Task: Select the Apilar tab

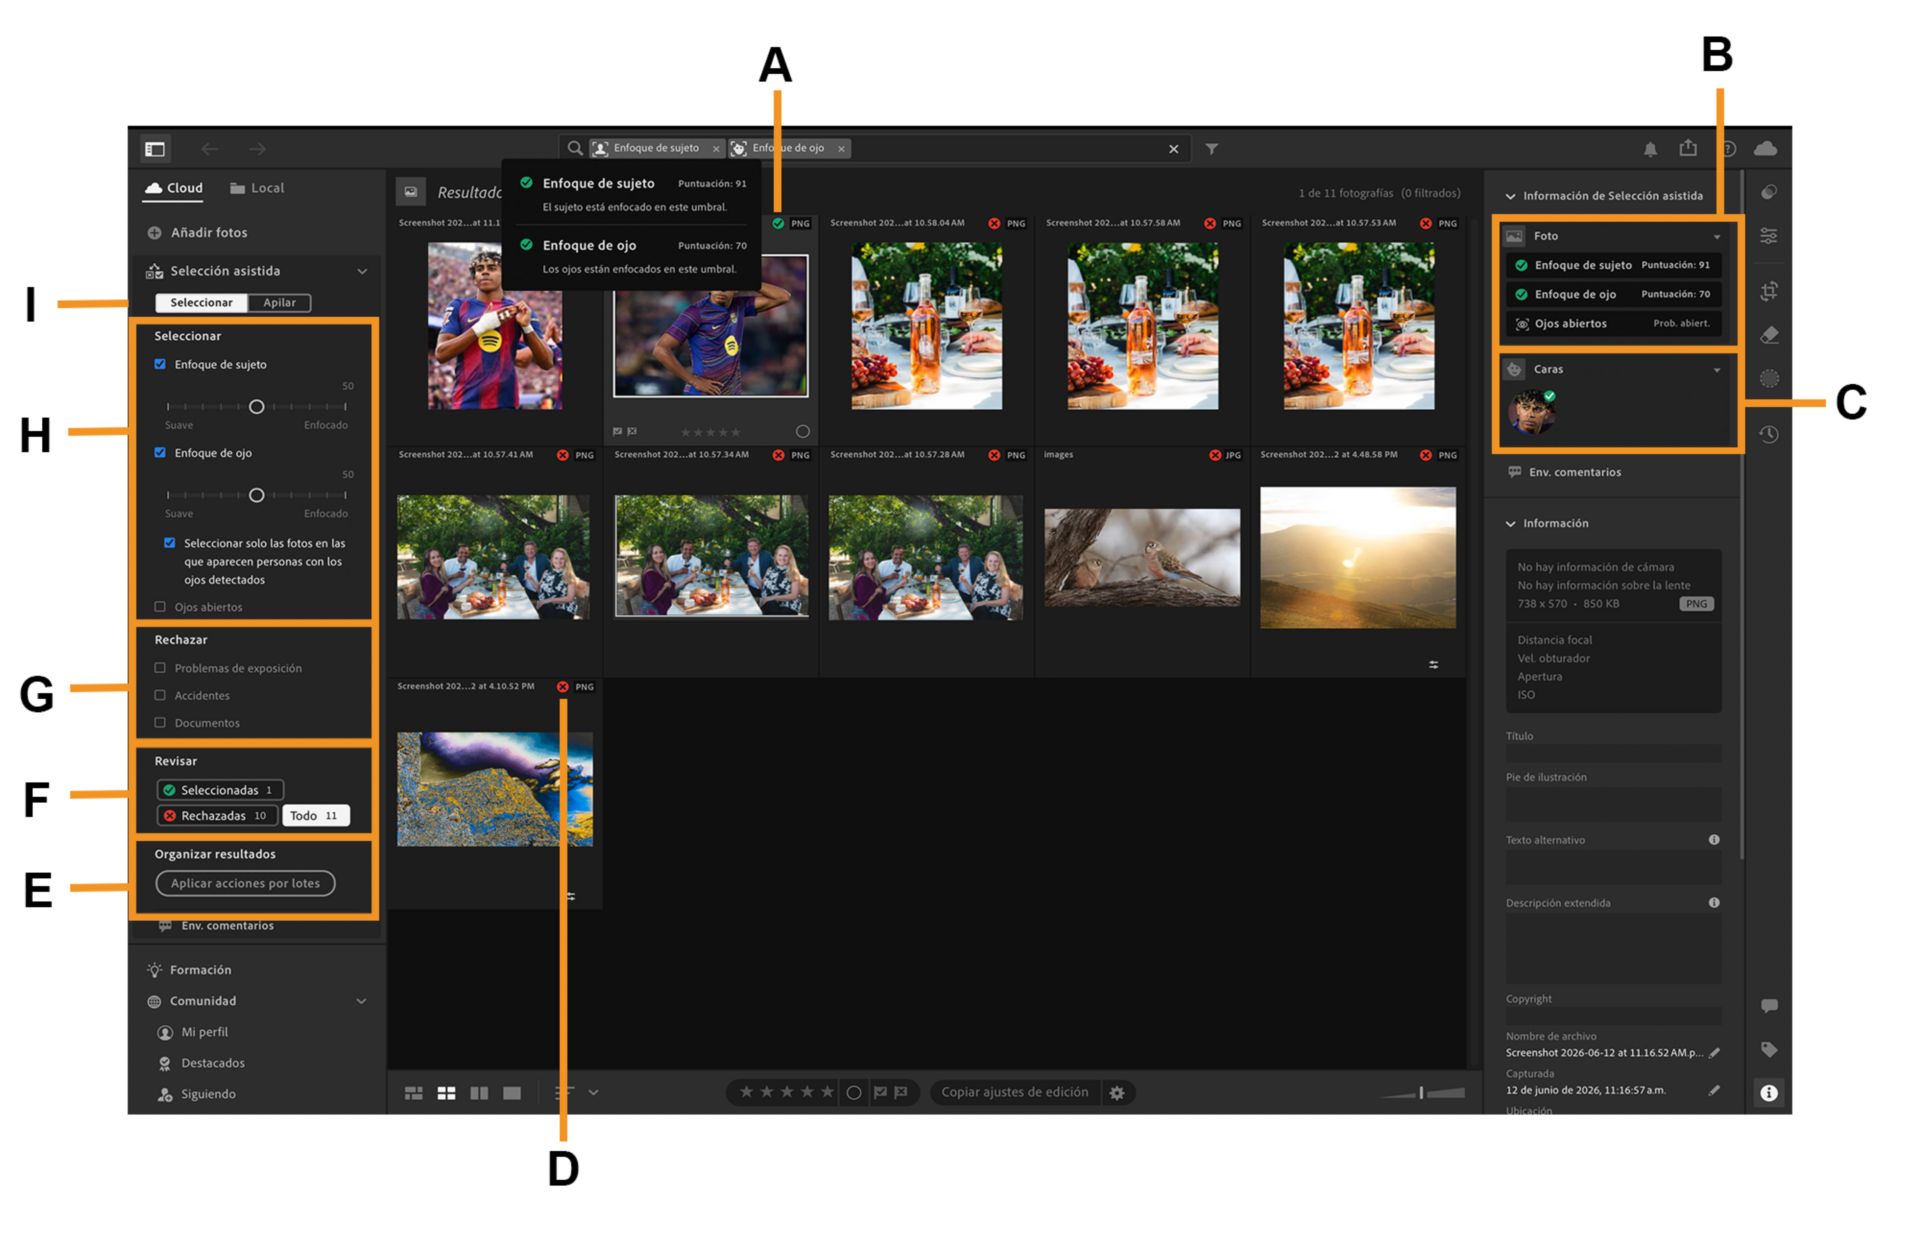Action: click(x=279, y=303)
